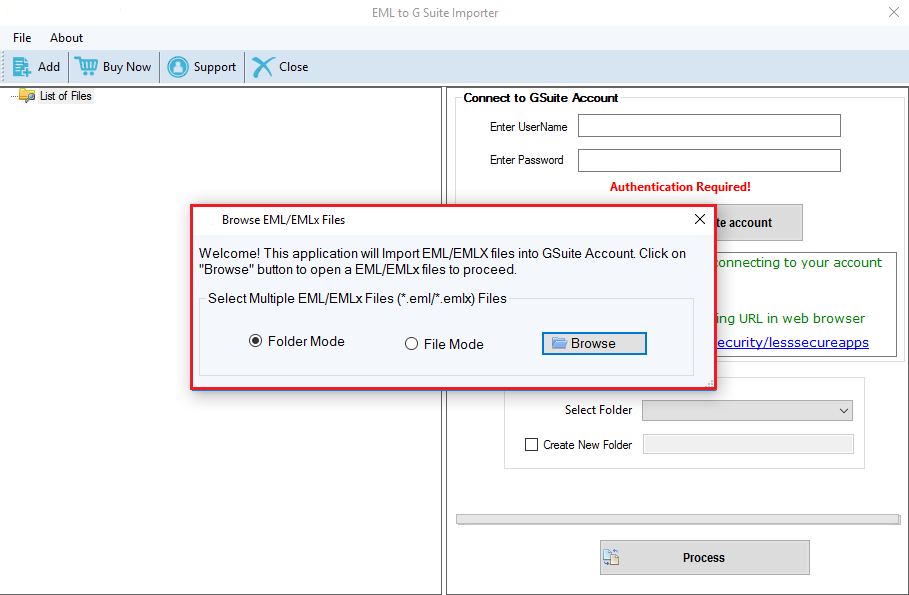Click the Connect to GSuite Account heading
The image size is (909, 595).
click(x=540, y=98)
